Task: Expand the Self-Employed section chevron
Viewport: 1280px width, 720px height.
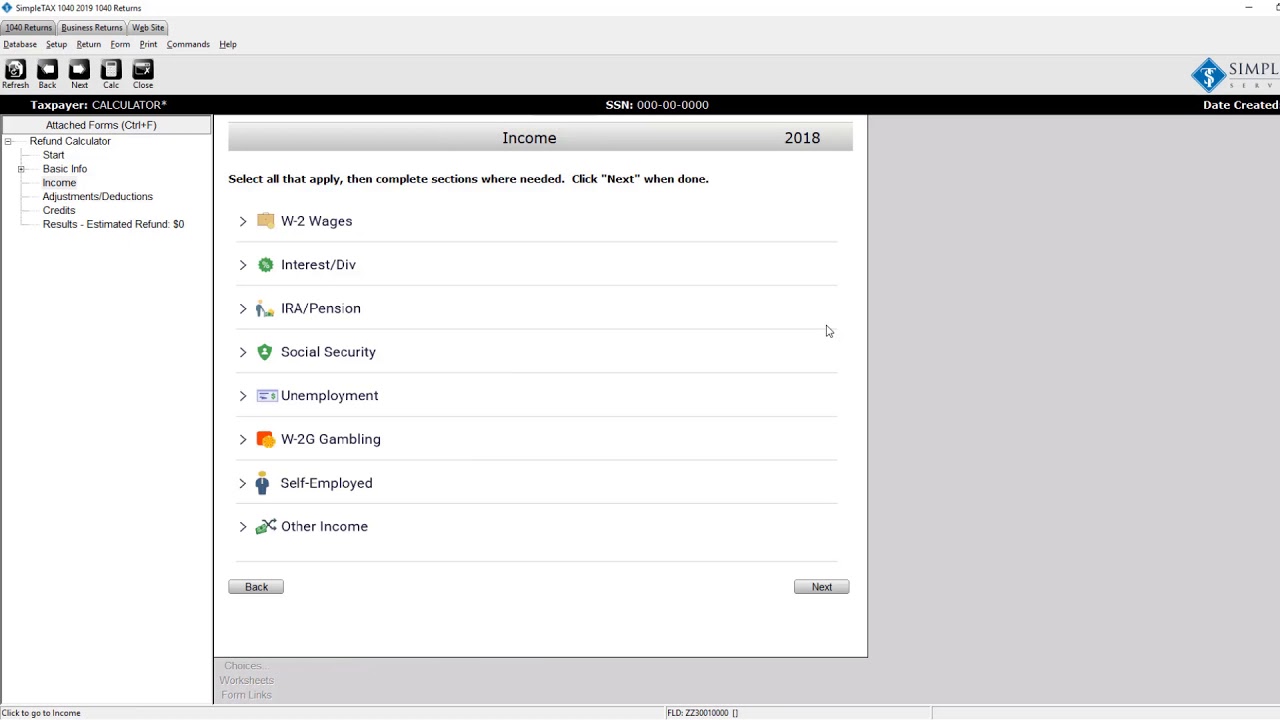Action: pyautogui.click(x=242, y=483)
